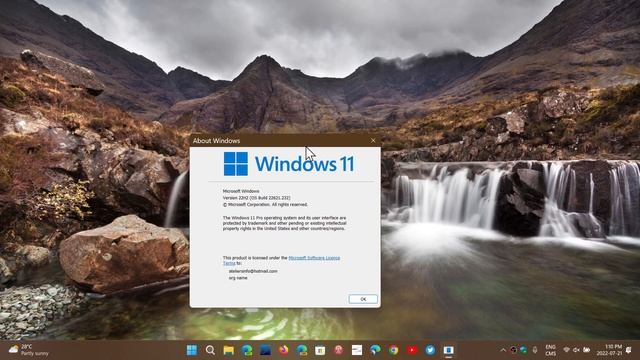The width and height of the screenshot is (640, 360).
Task: Open the notification bell icon
Action: (629, 350)
